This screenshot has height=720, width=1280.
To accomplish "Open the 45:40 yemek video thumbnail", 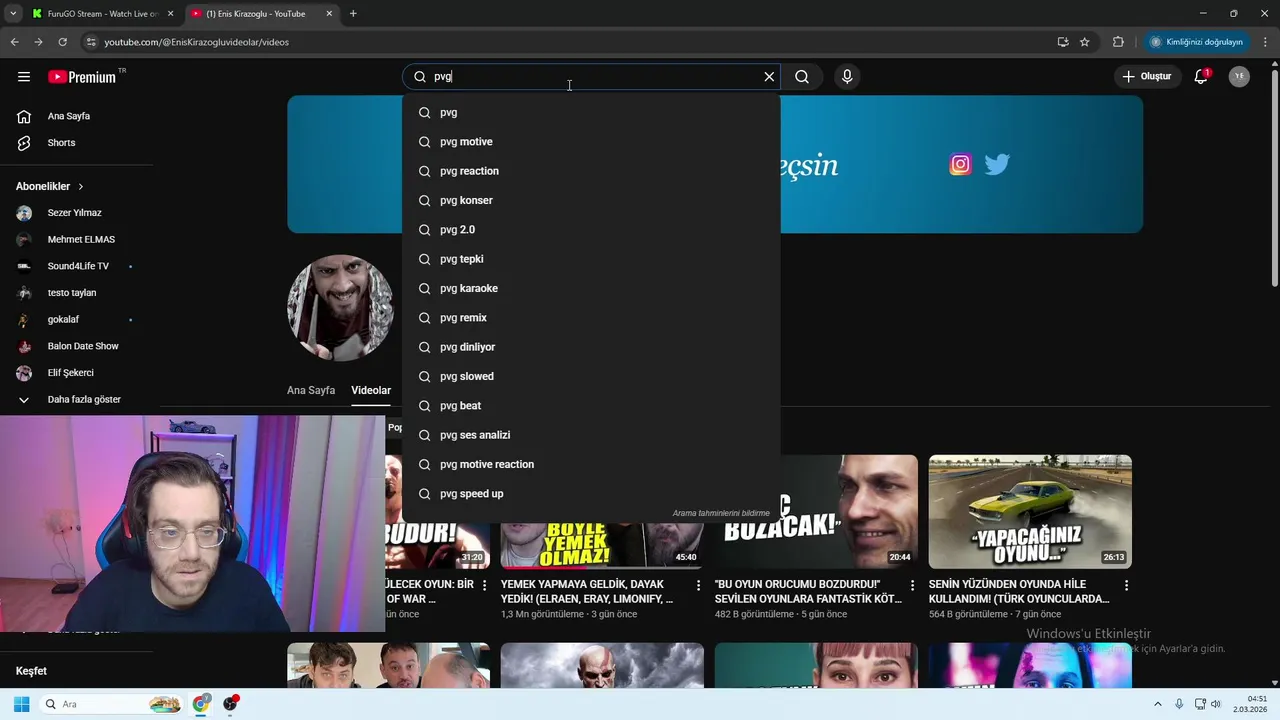I will (602, 512).
